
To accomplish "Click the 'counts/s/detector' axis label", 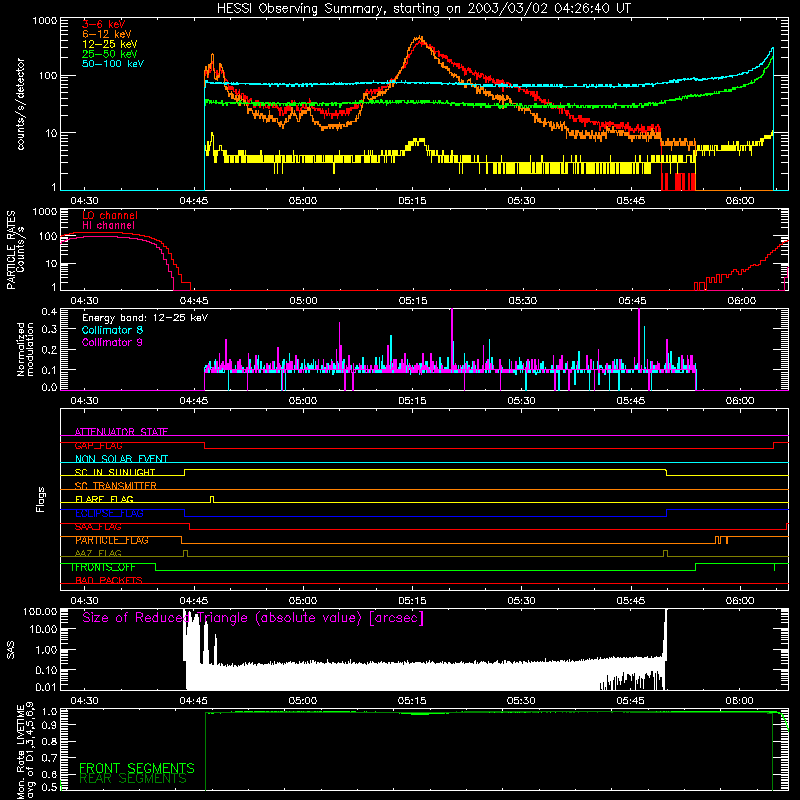I will pyautogui.click(x=20, y=104).
